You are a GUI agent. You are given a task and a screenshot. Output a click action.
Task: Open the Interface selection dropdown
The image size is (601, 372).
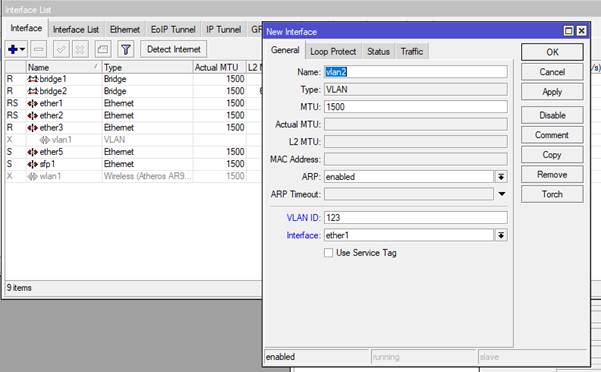tap(501, 235)
